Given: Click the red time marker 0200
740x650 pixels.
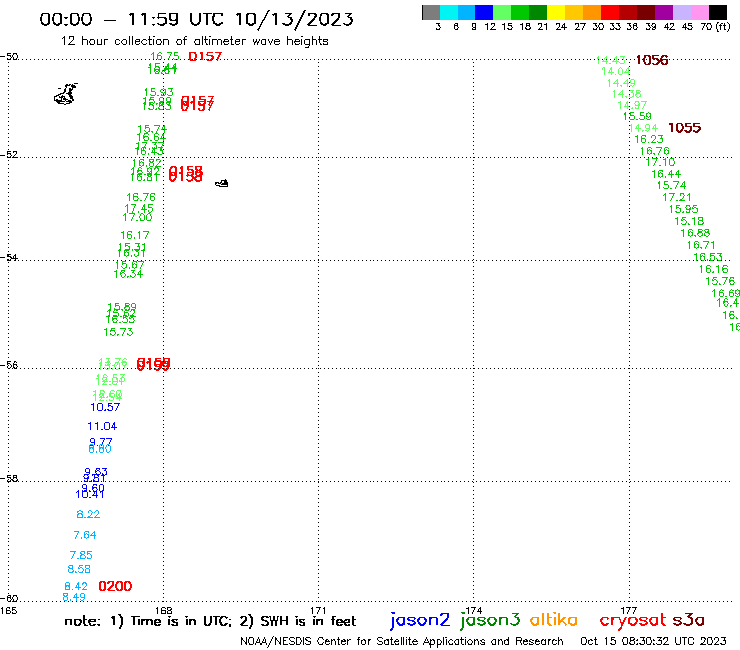Looking at the screenshot, I should [x=115, y=586].
